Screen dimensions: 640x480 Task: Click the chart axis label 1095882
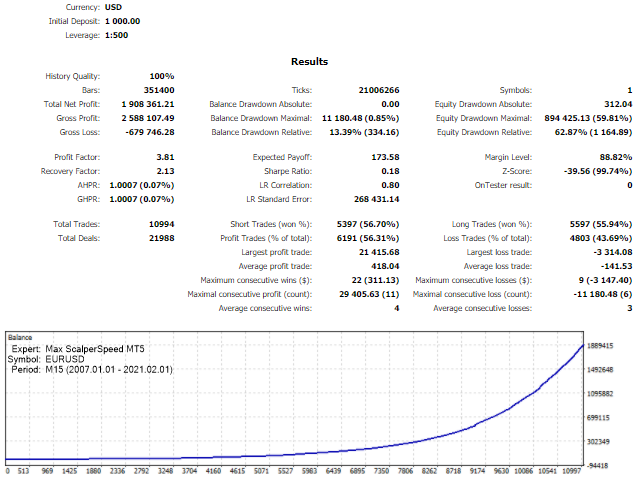coord(600,394)
